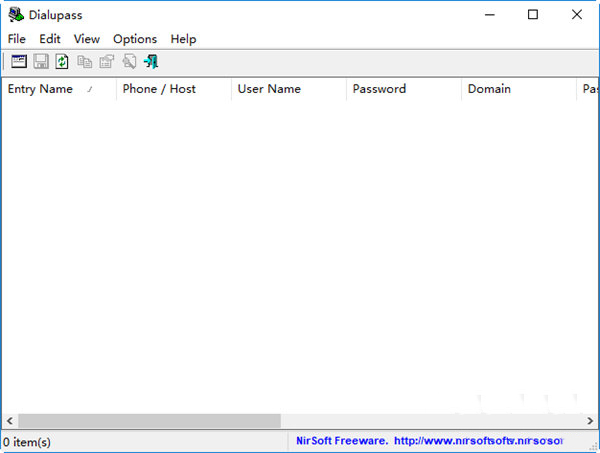Open Properties using the toolbar icon
This screenshot has width=600, height=453.
[x=107, y=62]
